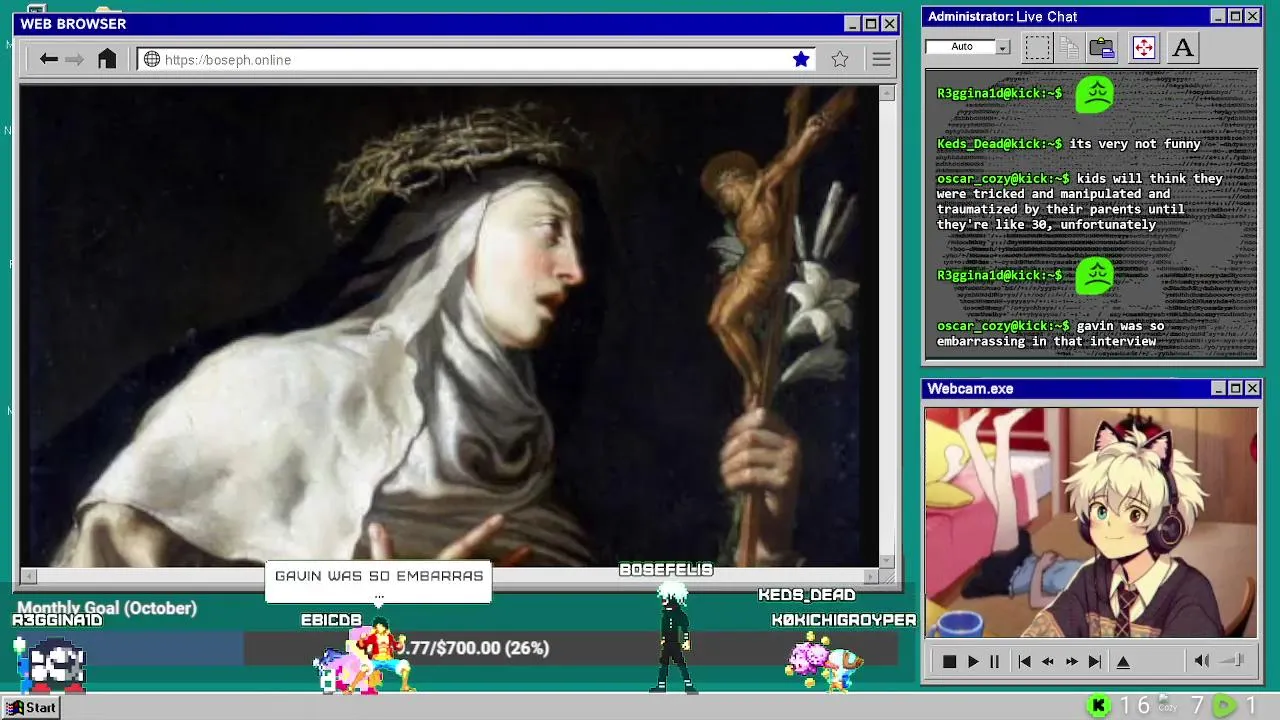The width and height of the screenshot is (1280, 720).
Task: Click the 'kids will think they were tricked' message
Action: pos(1080,202)
